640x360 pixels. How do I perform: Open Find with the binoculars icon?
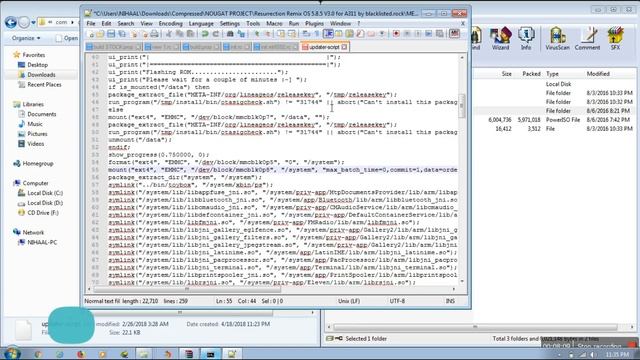pyautogui.click(x=230, y=34)
